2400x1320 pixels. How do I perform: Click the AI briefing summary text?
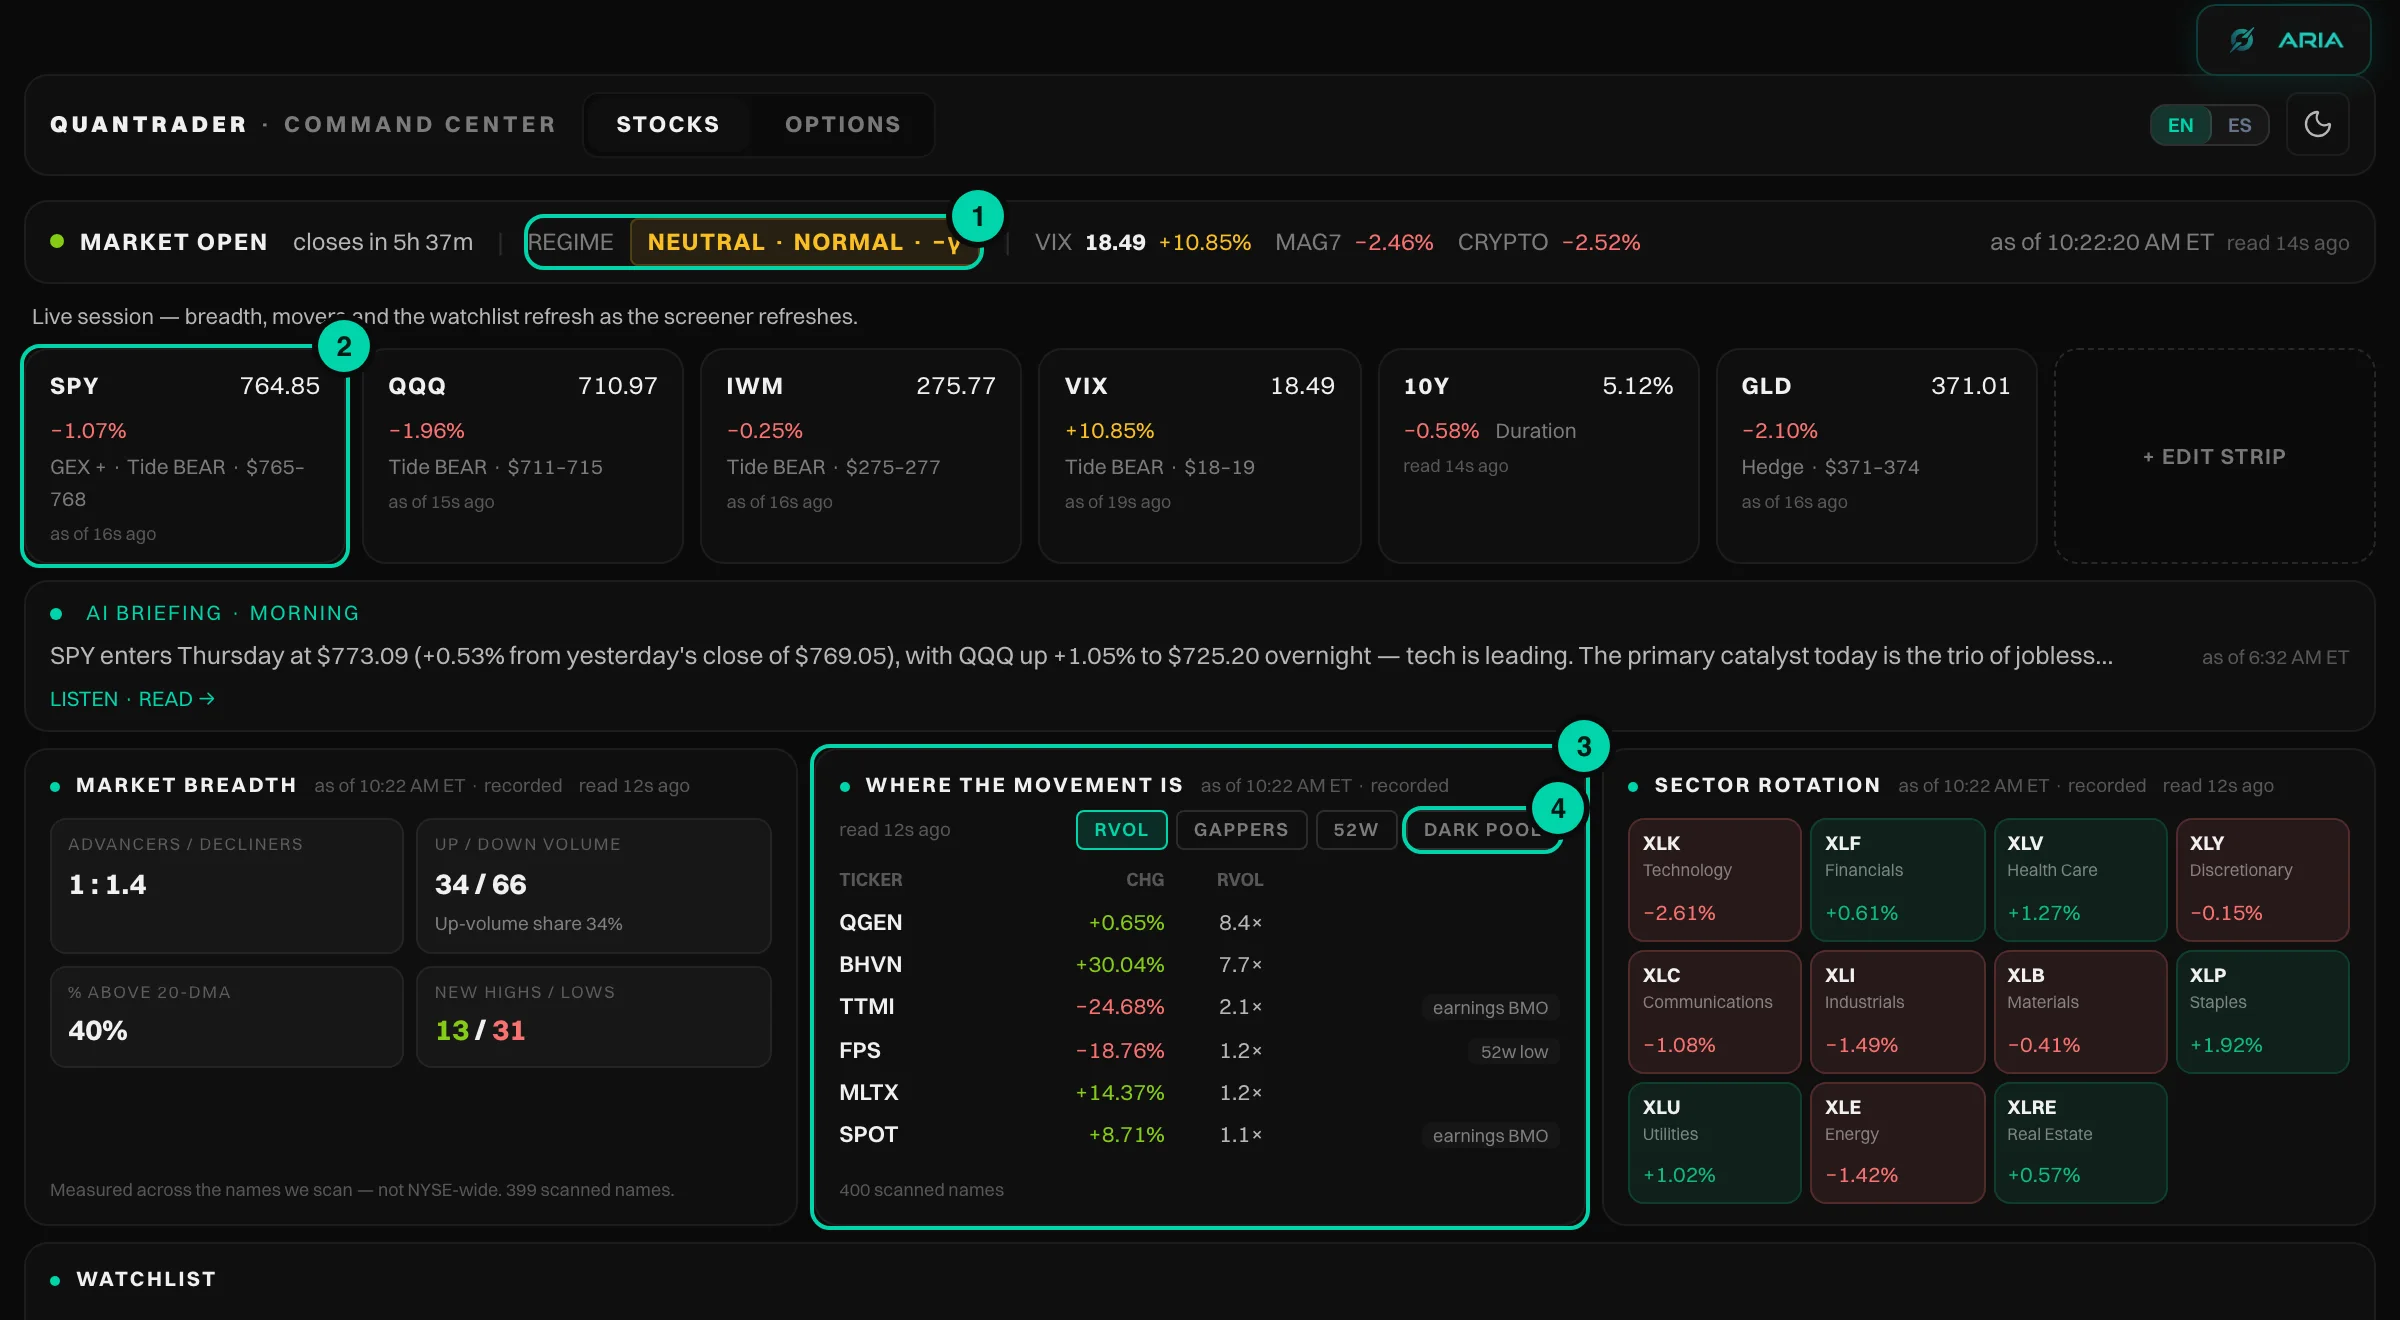pyautogui.click(x=1081, y=656)
